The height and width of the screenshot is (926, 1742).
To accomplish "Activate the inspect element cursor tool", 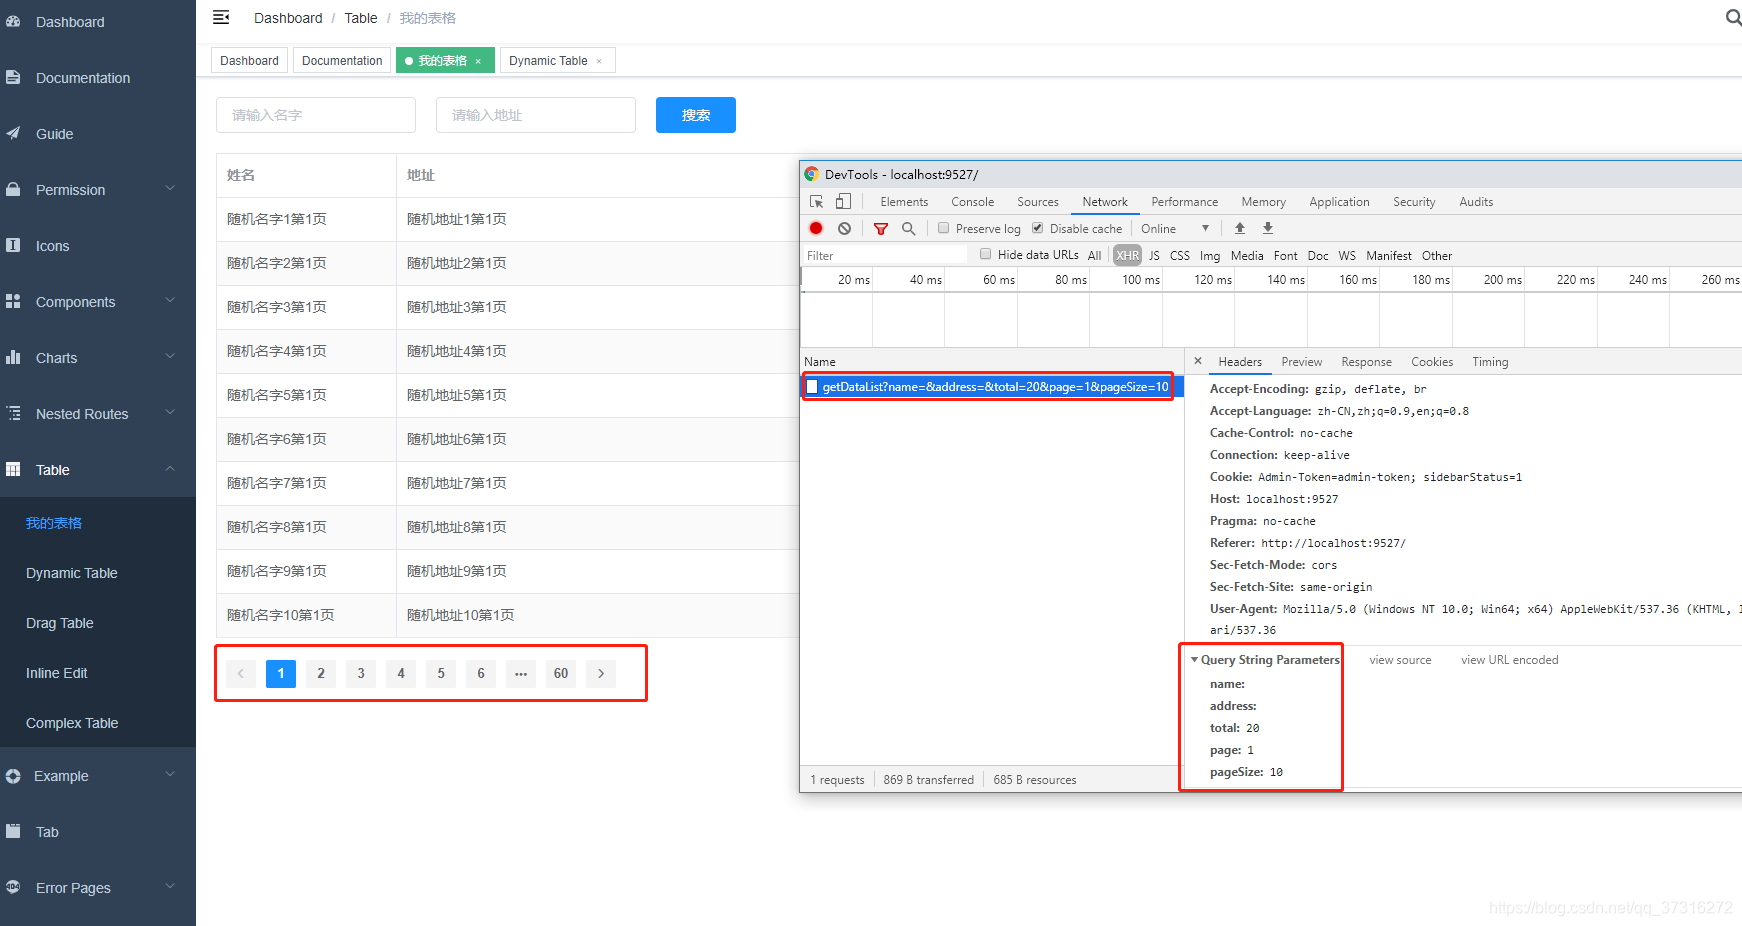I will tap(815, 200).
